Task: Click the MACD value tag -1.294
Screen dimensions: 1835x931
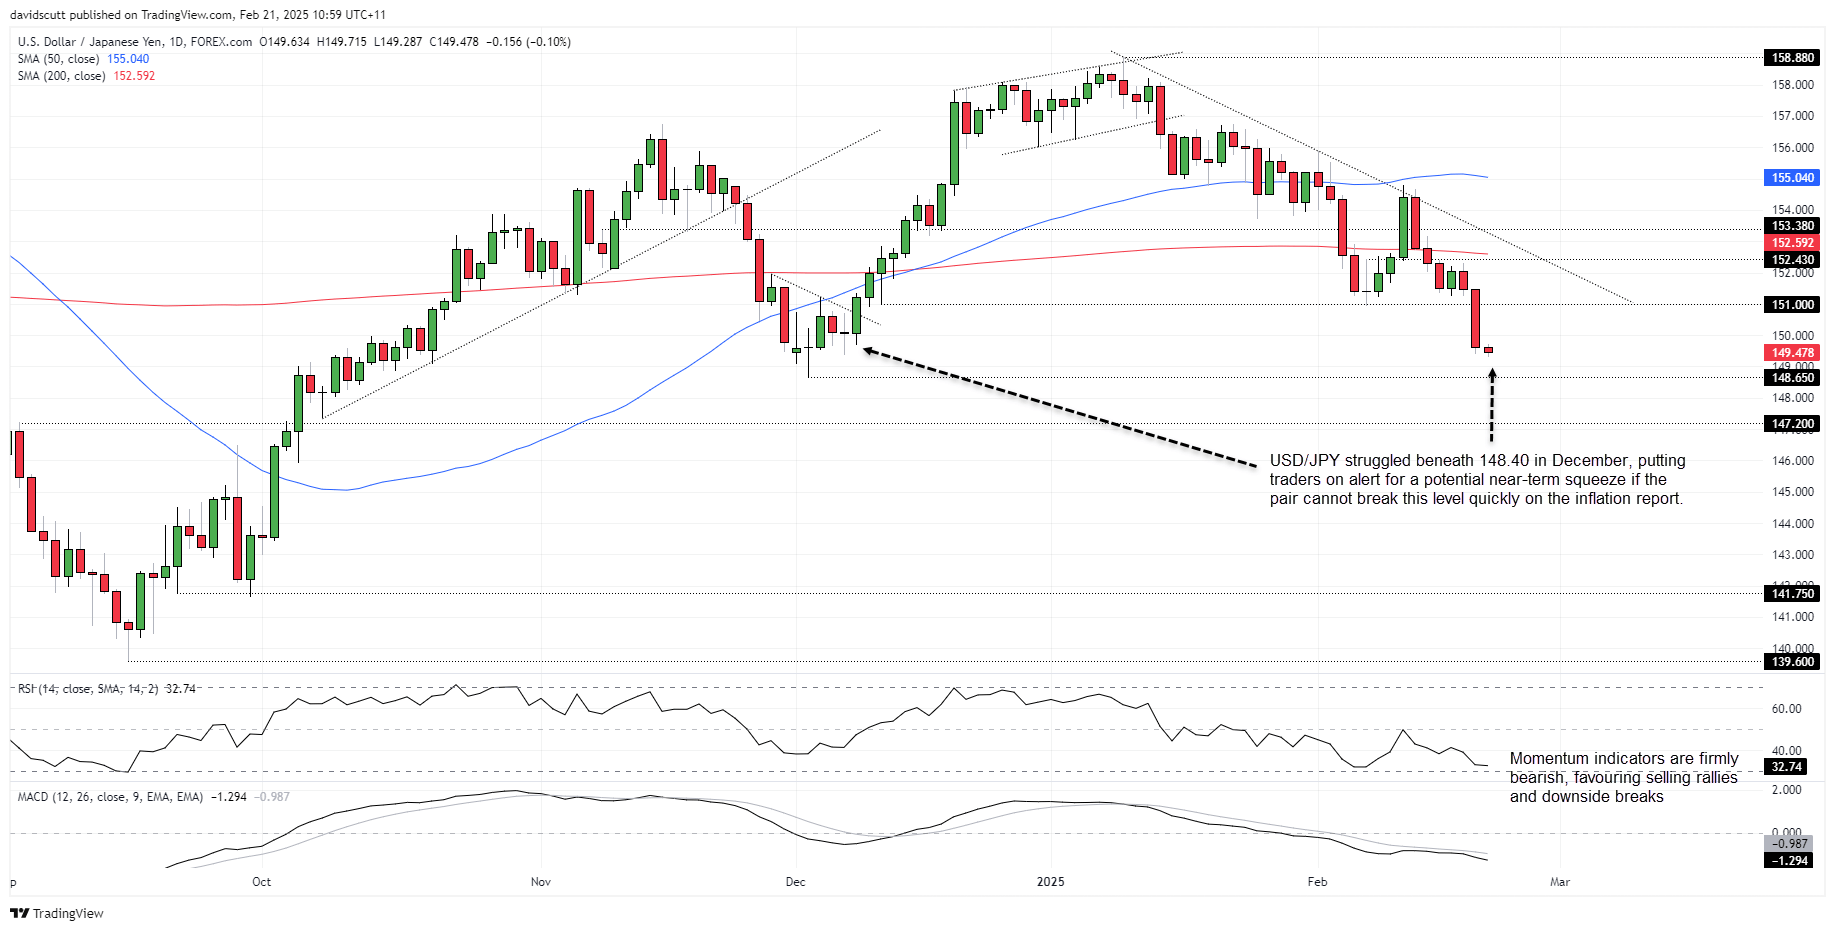Action: click(1789, 860)
